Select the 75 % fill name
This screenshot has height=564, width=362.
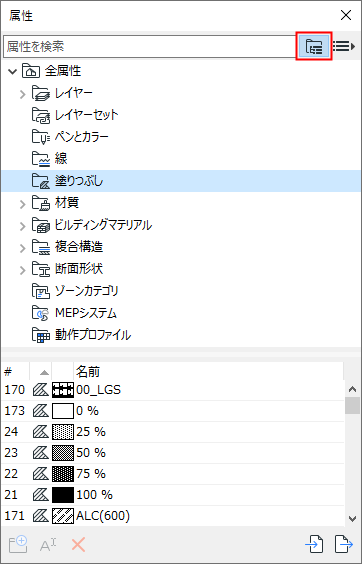[91, 474]
